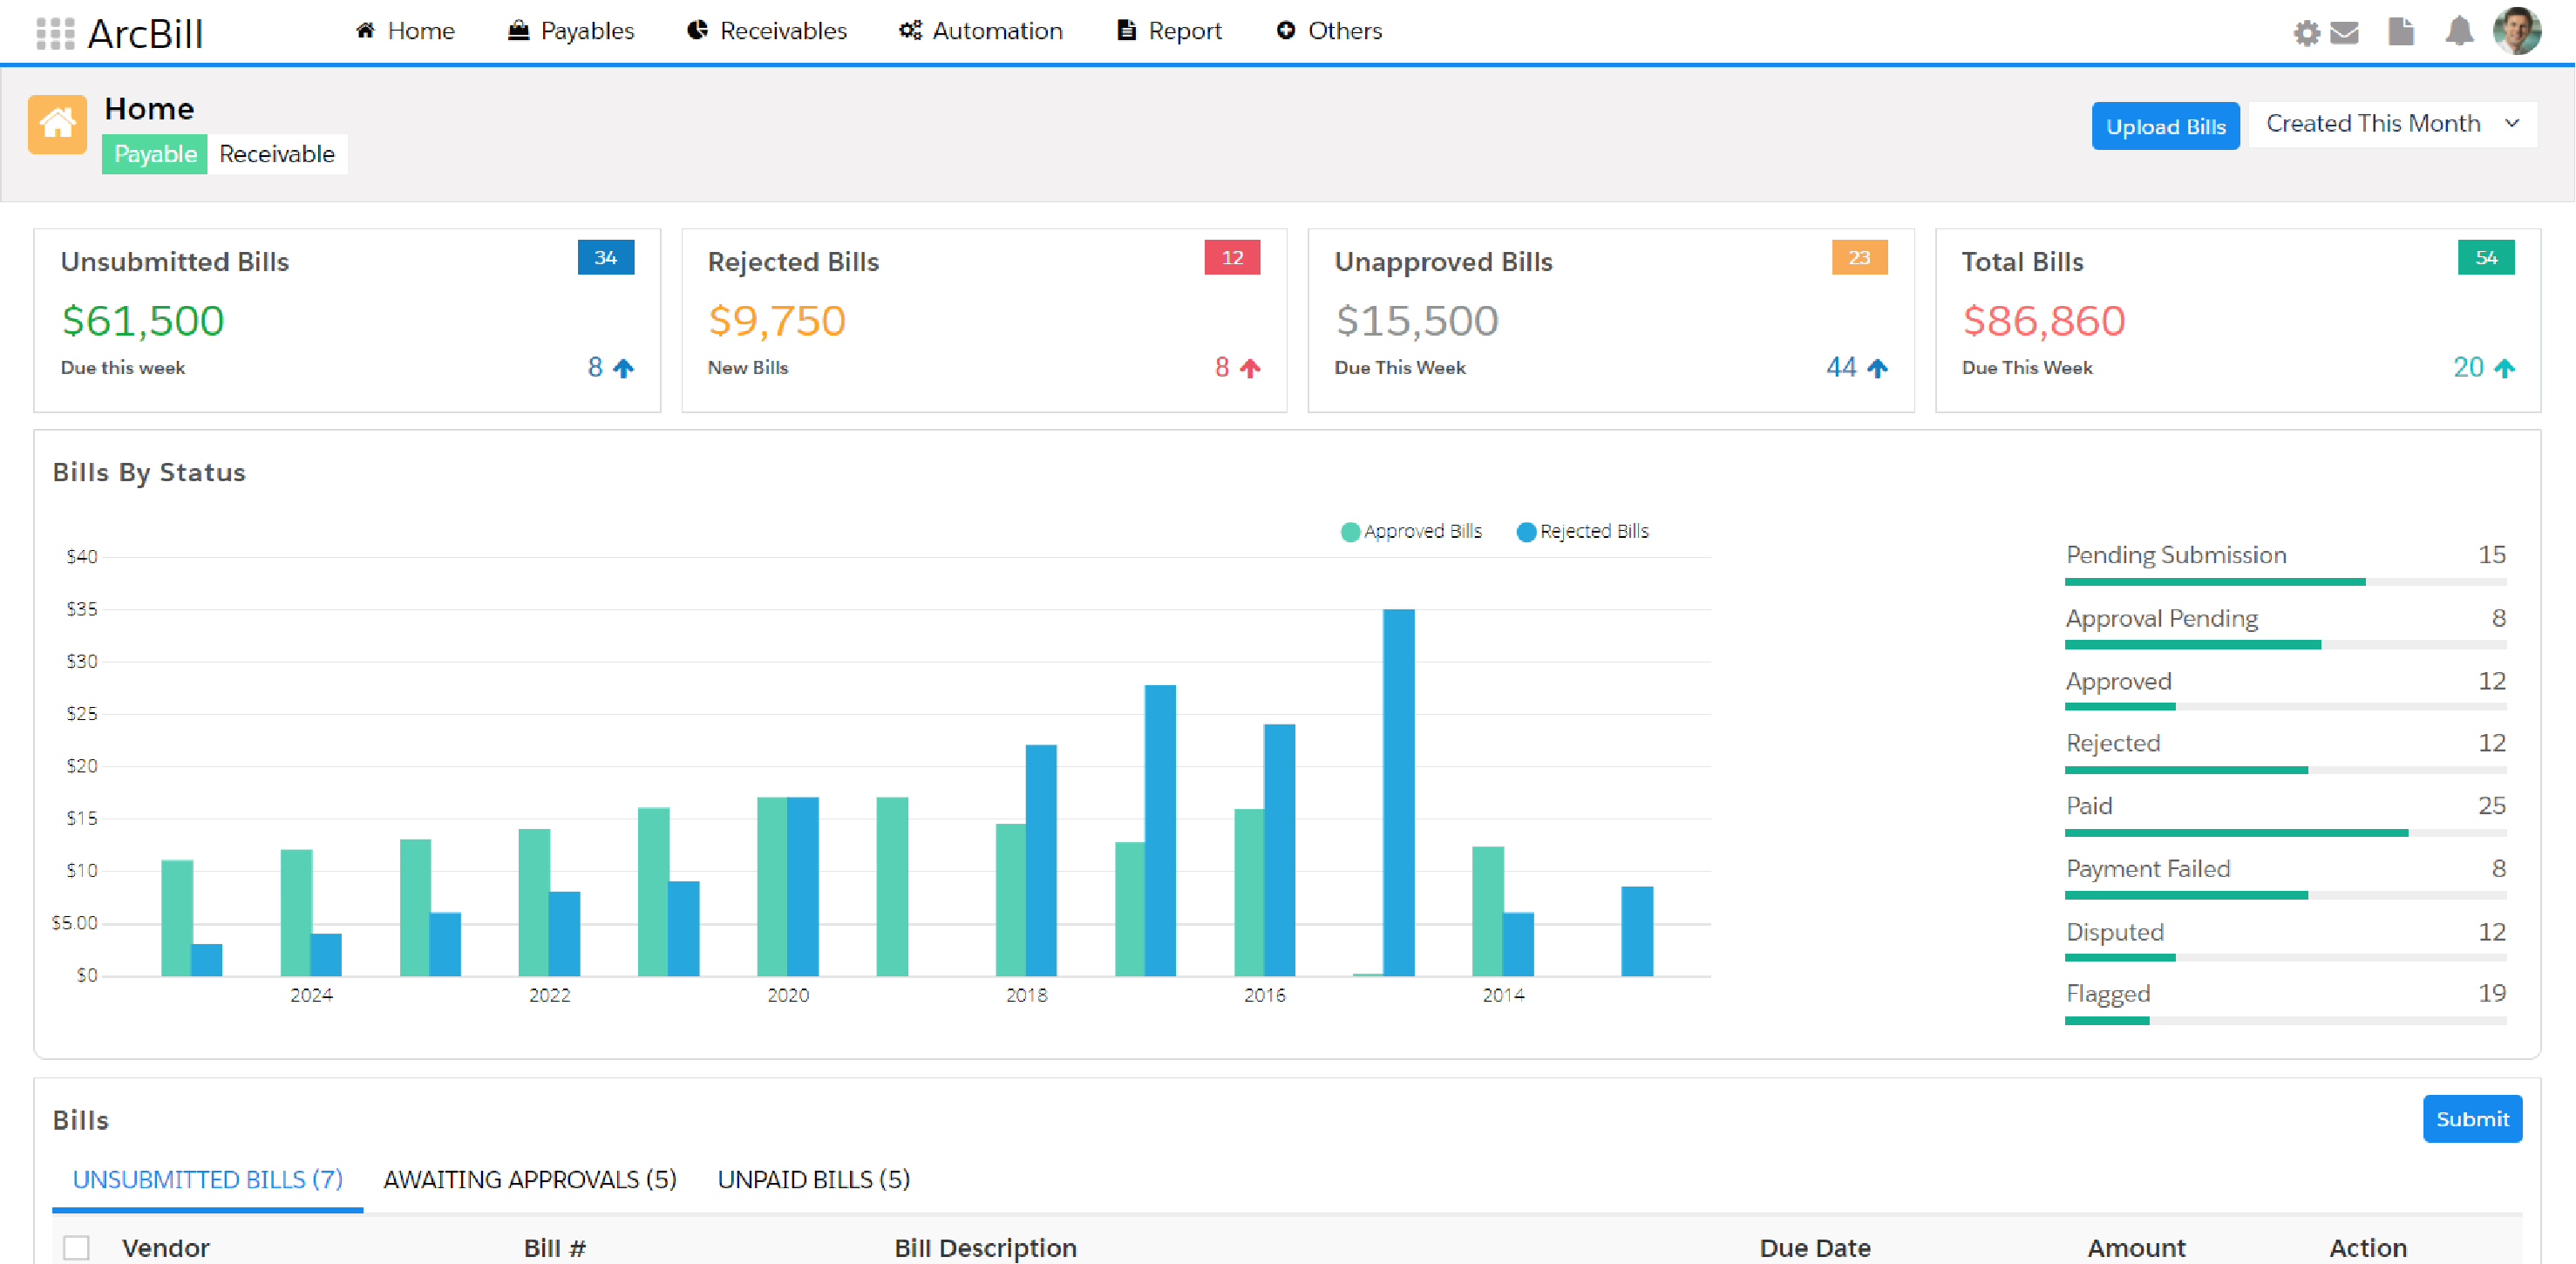Open the mail envelope icon
The image size is (2576, 1264).
pos(2344,31)
